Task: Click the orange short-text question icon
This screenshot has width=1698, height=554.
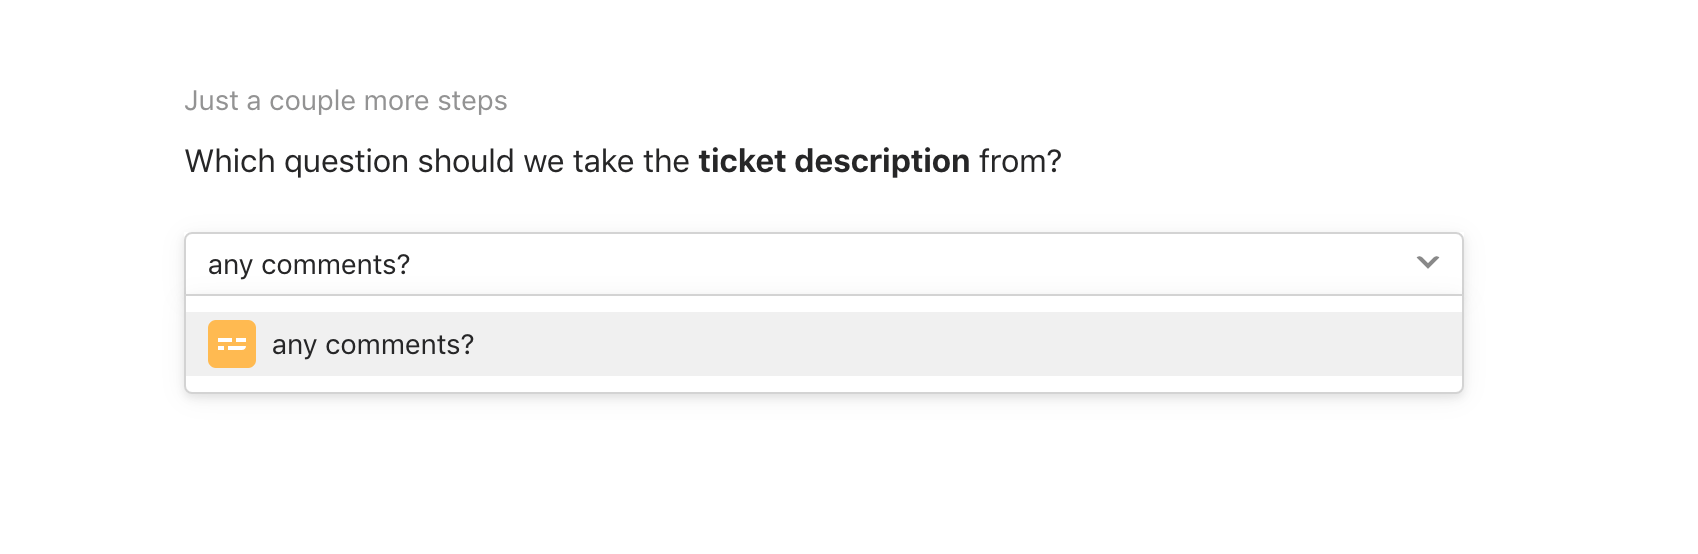Action: 232,344
